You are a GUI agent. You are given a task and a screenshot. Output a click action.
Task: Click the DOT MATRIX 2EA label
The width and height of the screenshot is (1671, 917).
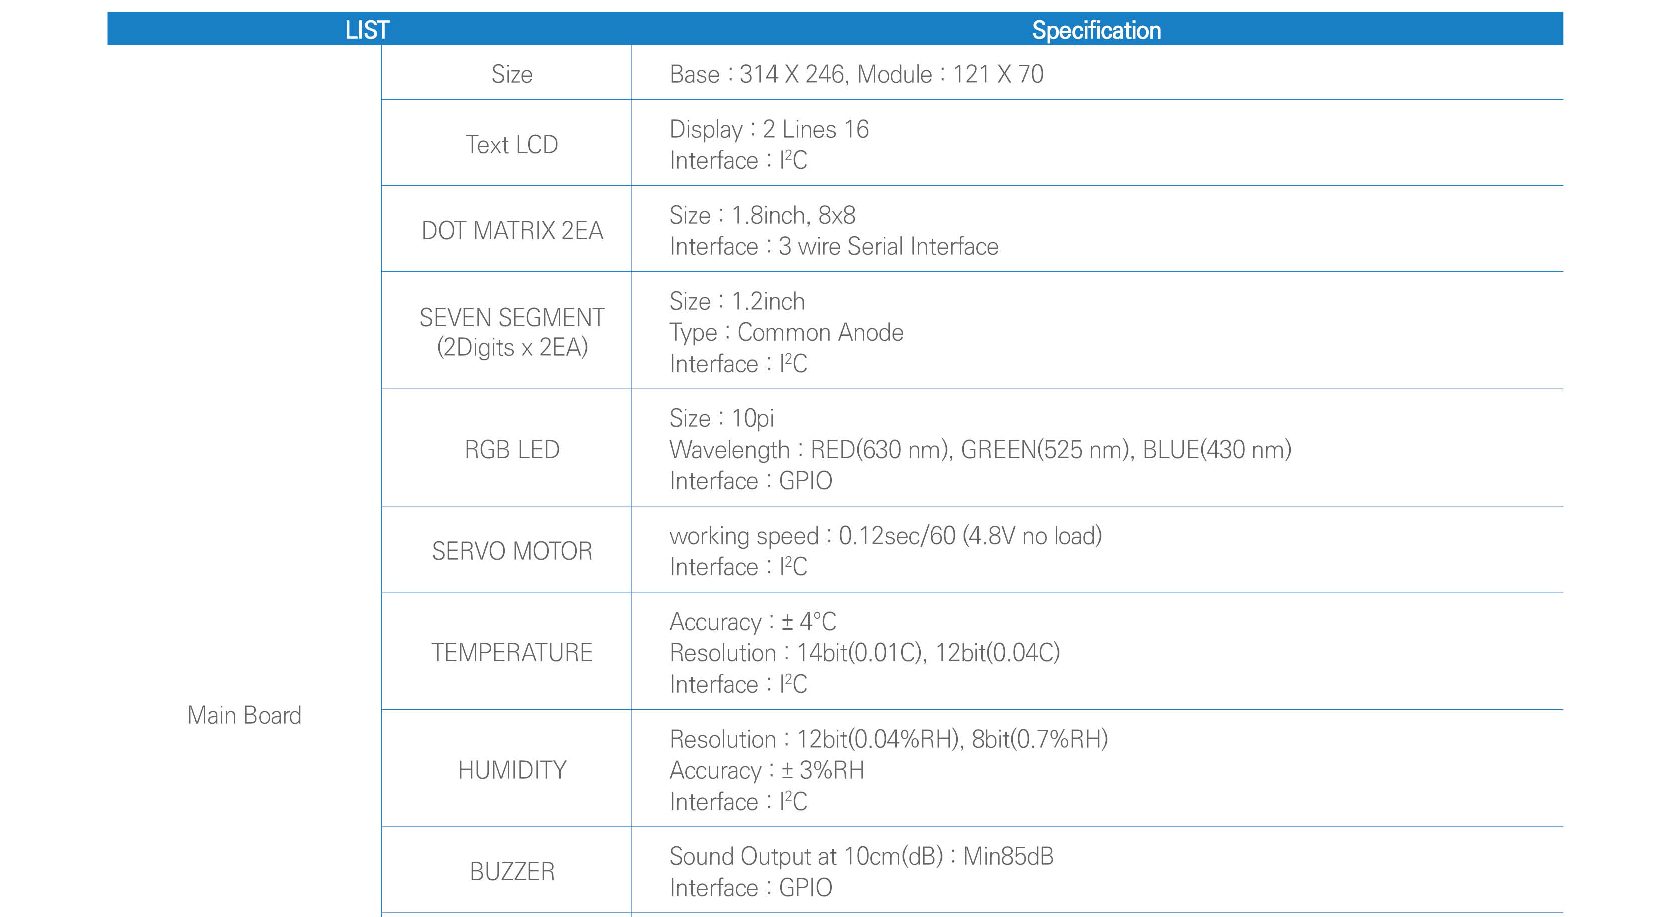pyautogui.click(x=511, y=230)
